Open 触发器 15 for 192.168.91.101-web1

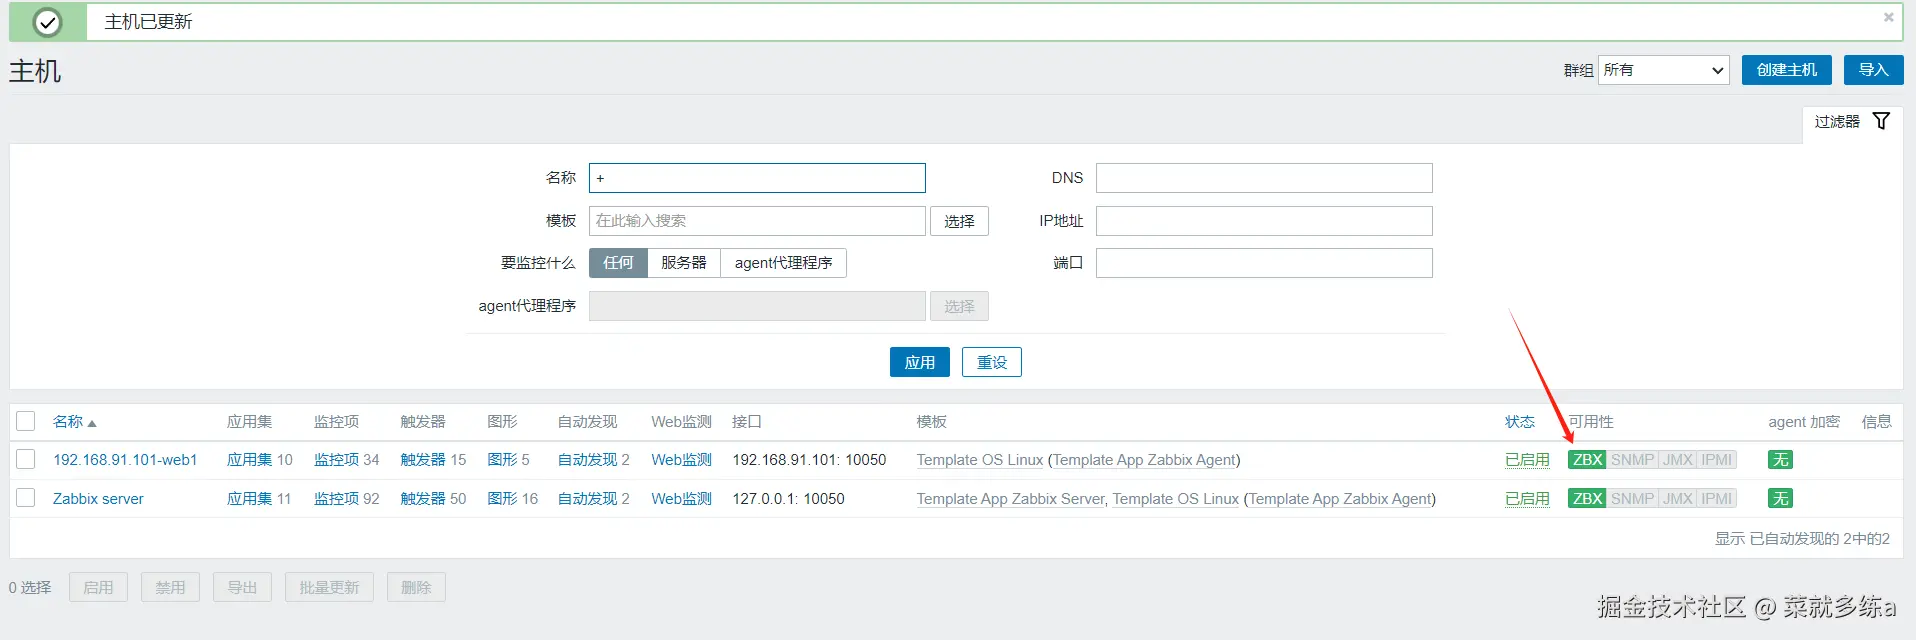(x=423, y=460)
